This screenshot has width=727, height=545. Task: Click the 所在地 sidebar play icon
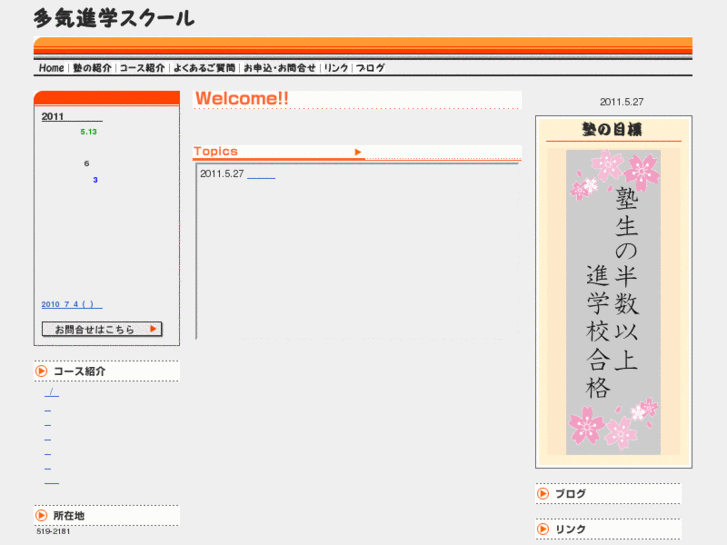click(41, 515)
